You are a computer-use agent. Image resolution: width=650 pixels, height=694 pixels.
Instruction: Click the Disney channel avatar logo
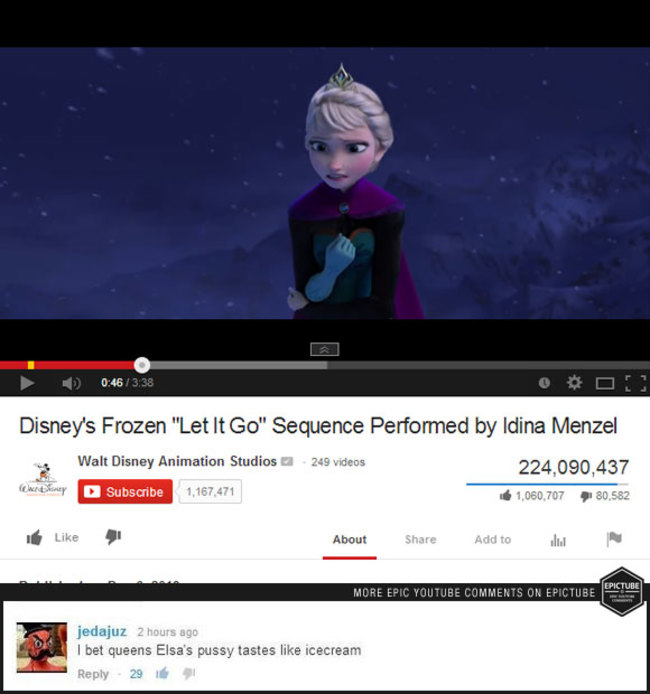[43, 479]
